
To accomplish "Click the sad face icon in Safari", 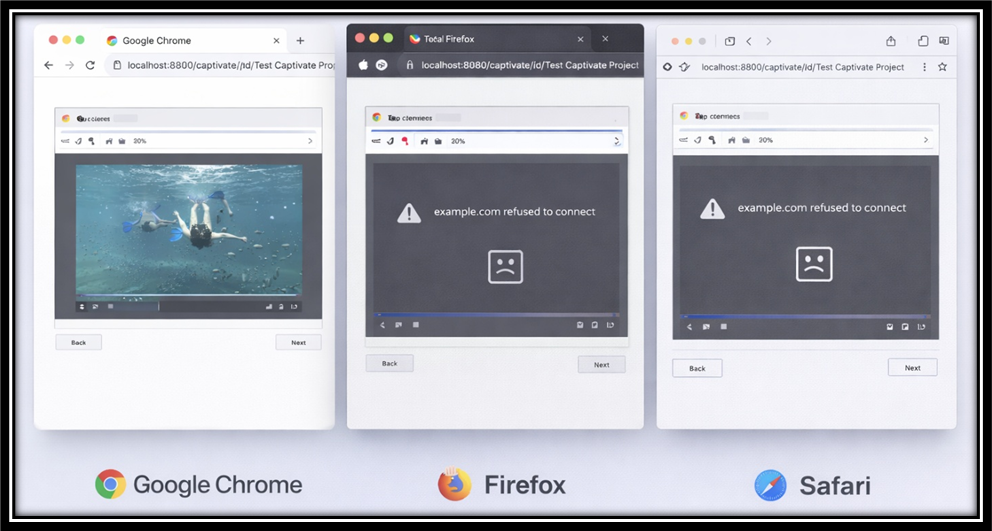I will (x=814, y=264).
